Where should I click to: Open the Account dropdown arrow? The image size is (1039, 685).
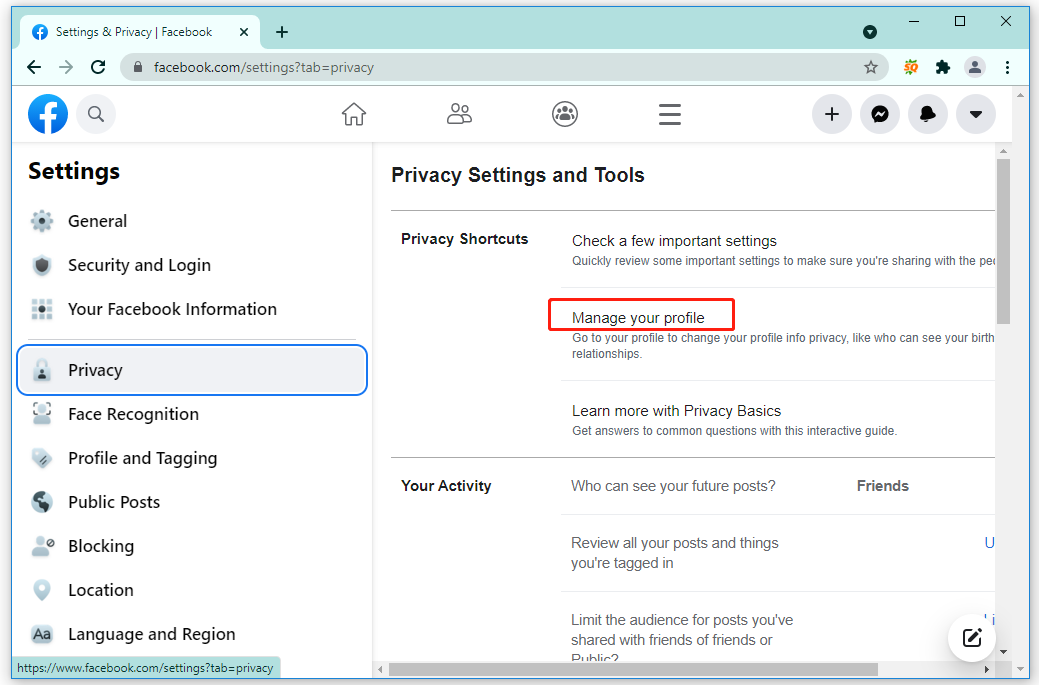coord(976,115)
